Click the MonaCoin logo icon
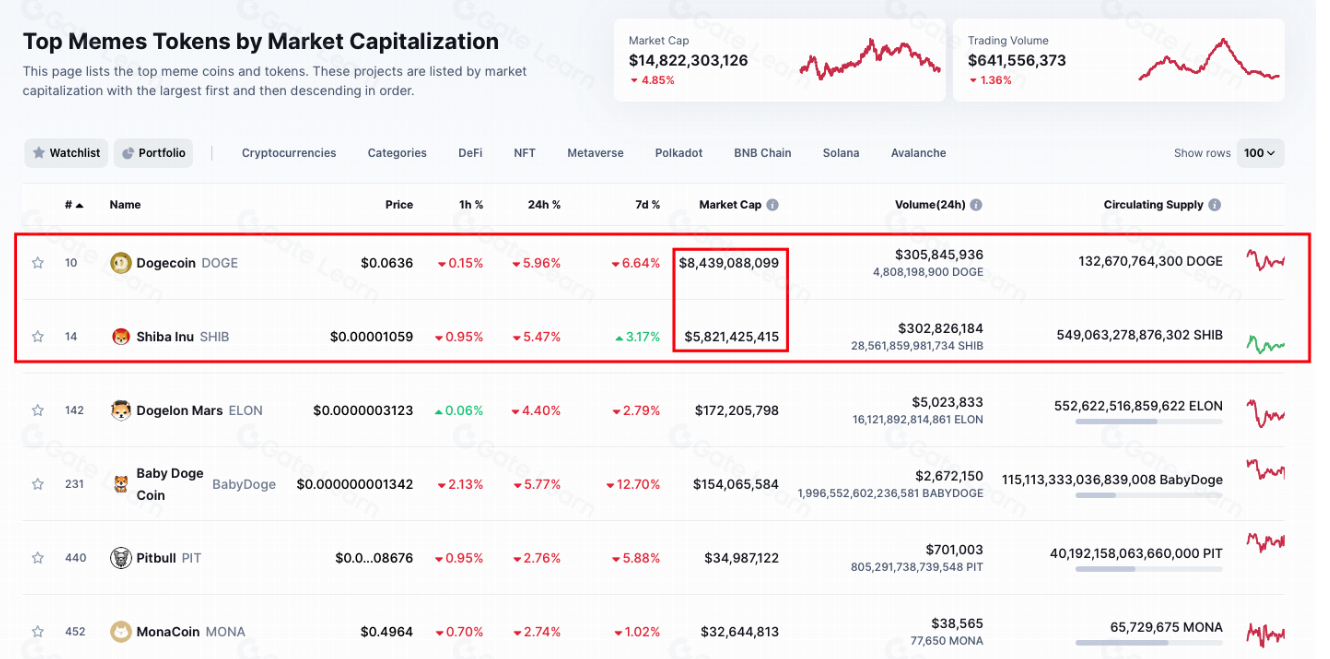Viewport: 1330px width, 659px height. pos(121,632)
